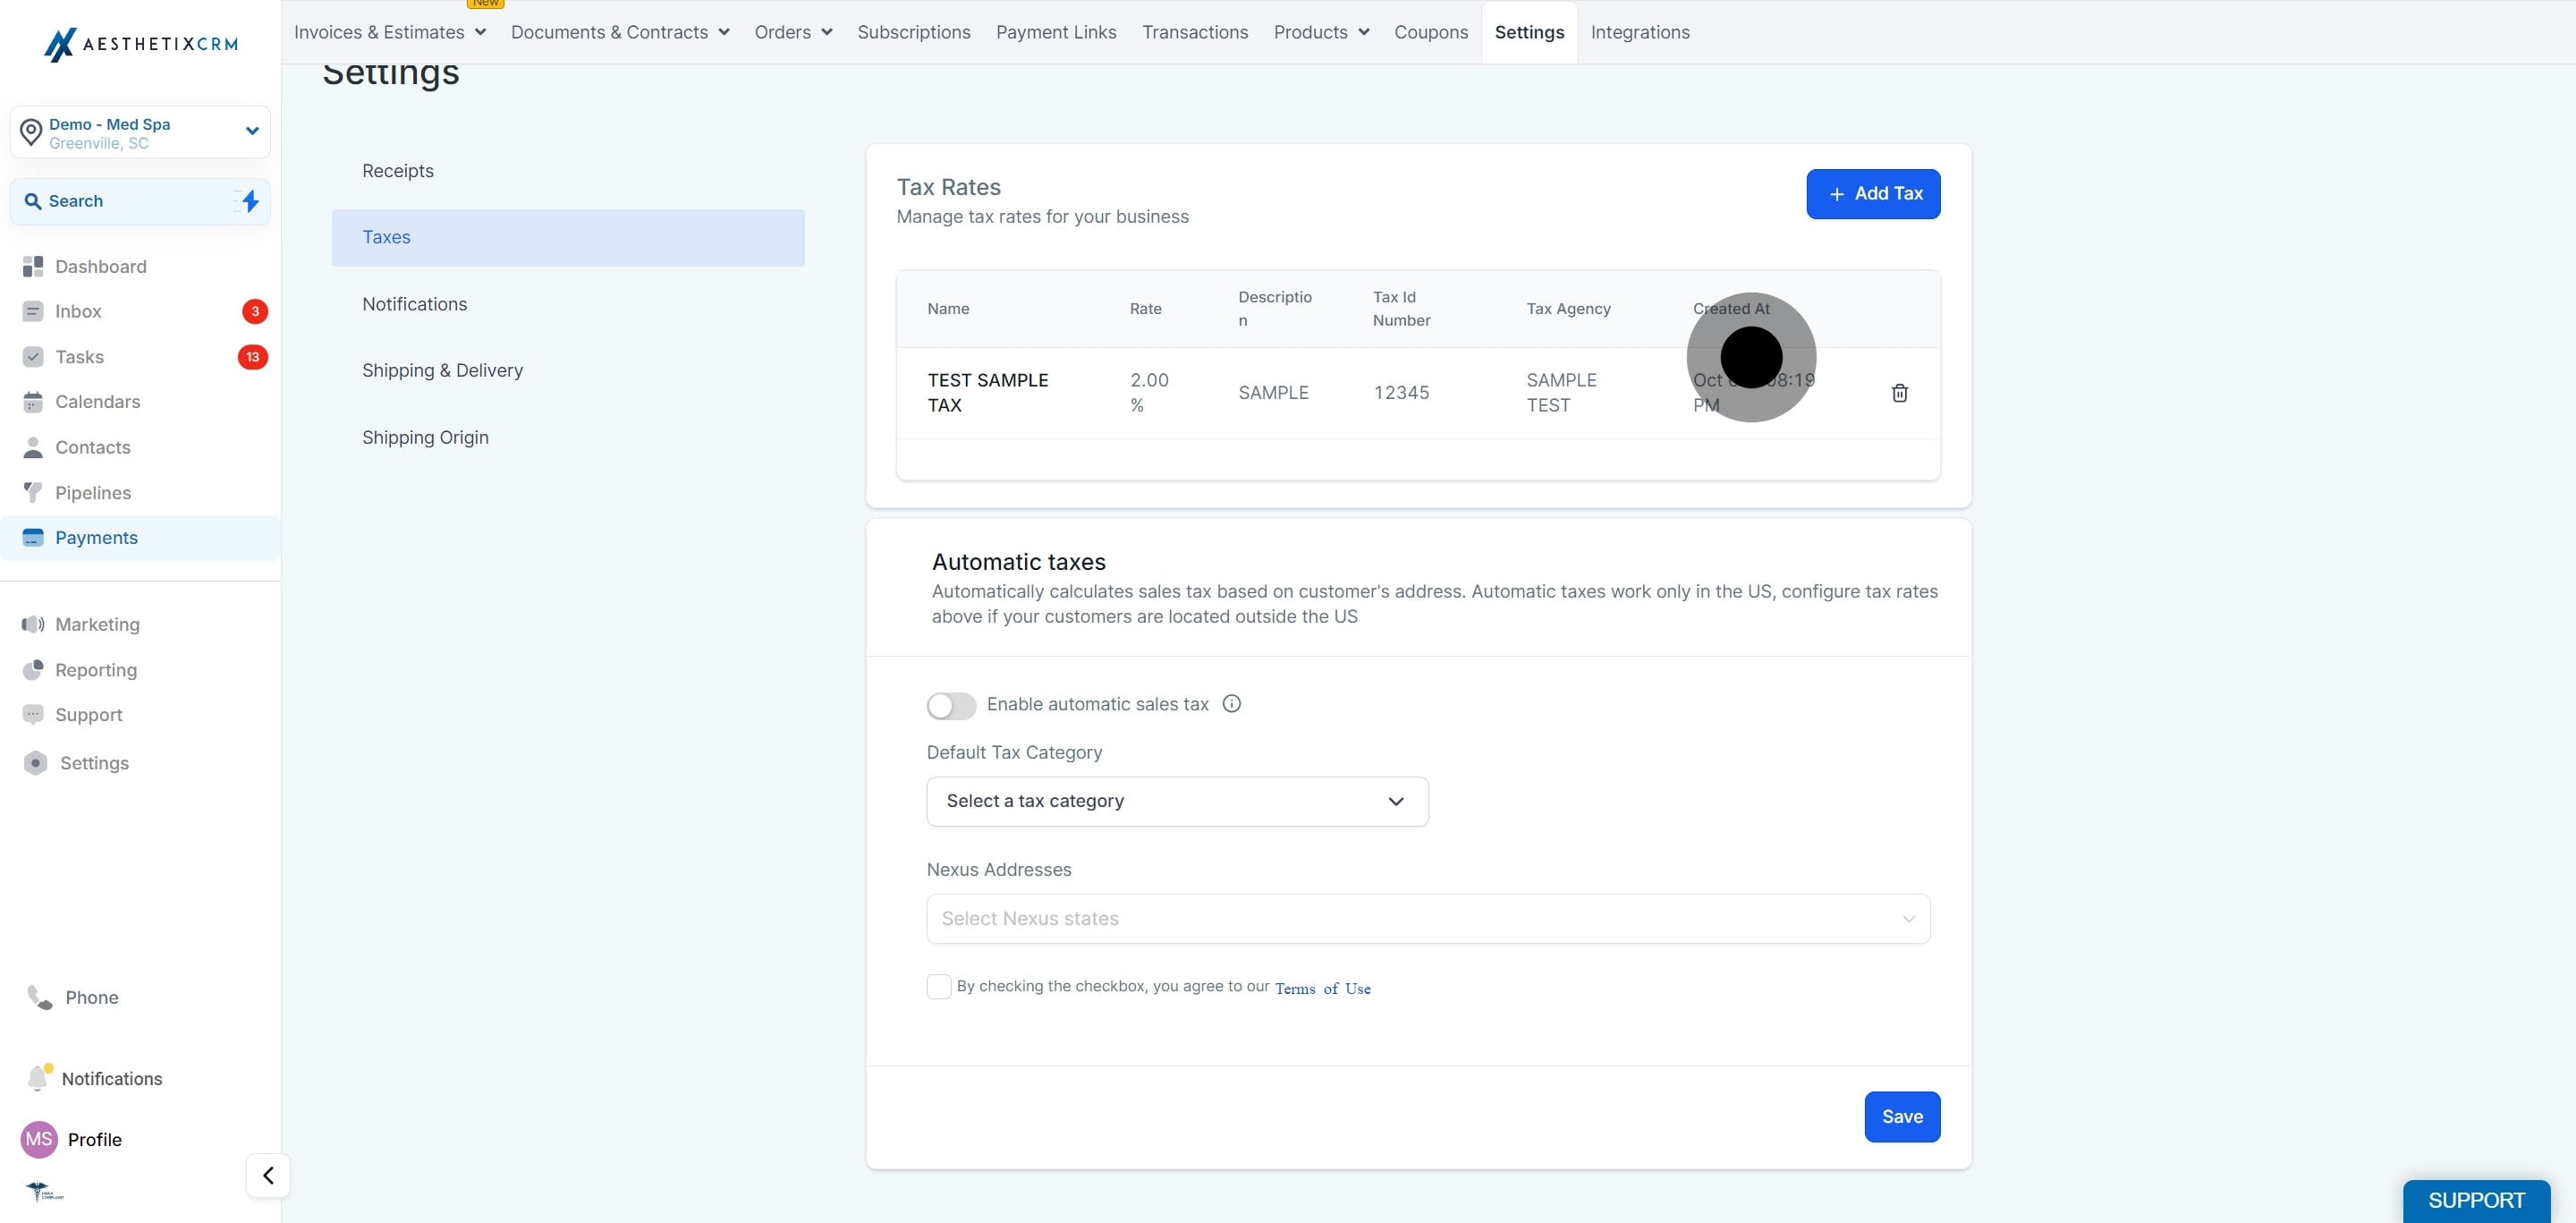Screen dimensions: 2576x1223
Task: Switch to the Coupons tab
Action: tap(1430, 32)
